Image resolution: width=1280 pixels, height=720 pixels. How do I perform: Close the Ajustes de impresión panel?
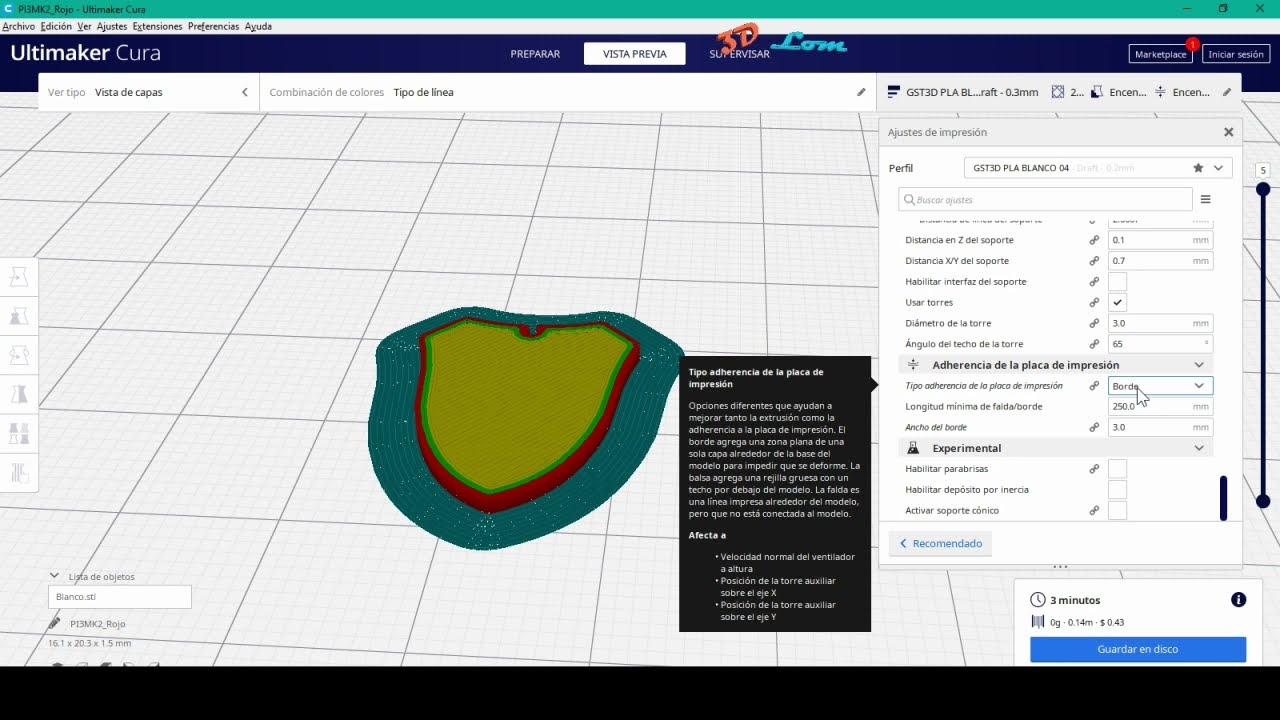point(1229,132)
